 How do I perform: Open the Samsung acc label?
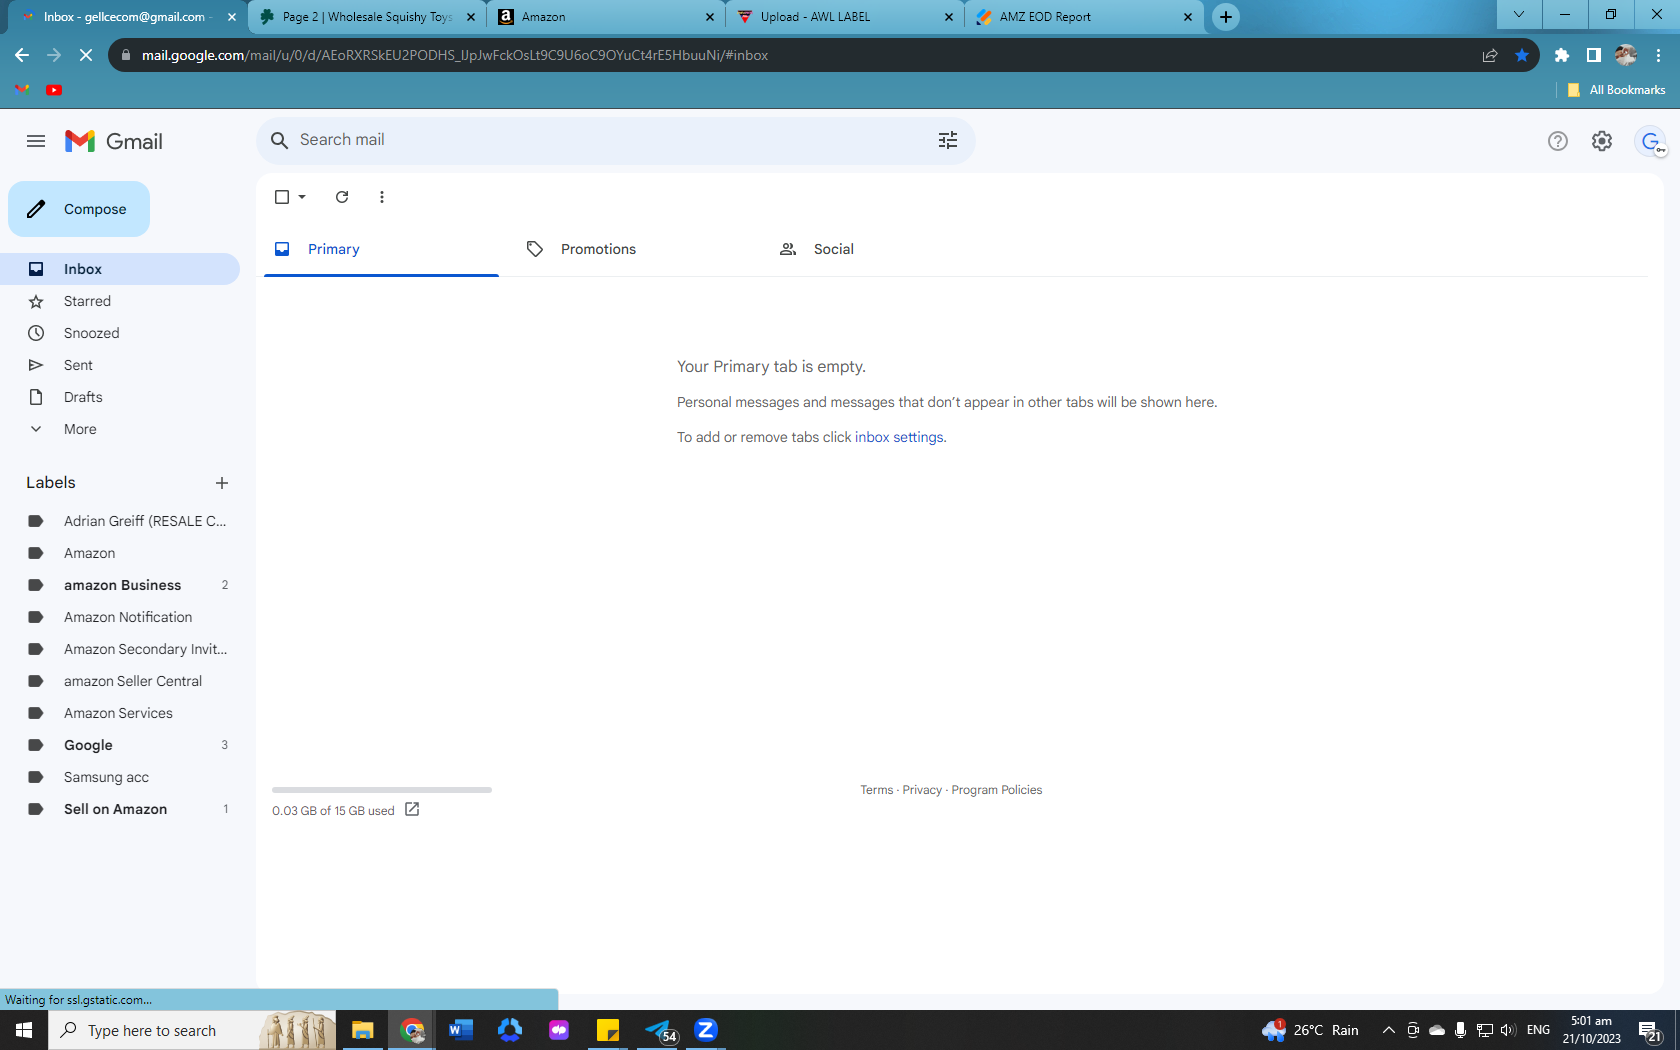120,777
